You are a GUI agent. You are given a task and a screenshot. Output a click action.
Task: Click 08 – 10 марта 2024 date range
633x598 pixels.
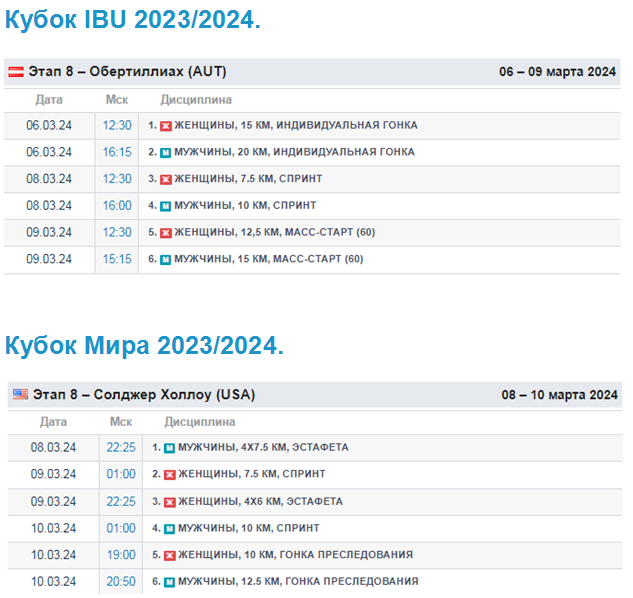(x=560, y=394)
